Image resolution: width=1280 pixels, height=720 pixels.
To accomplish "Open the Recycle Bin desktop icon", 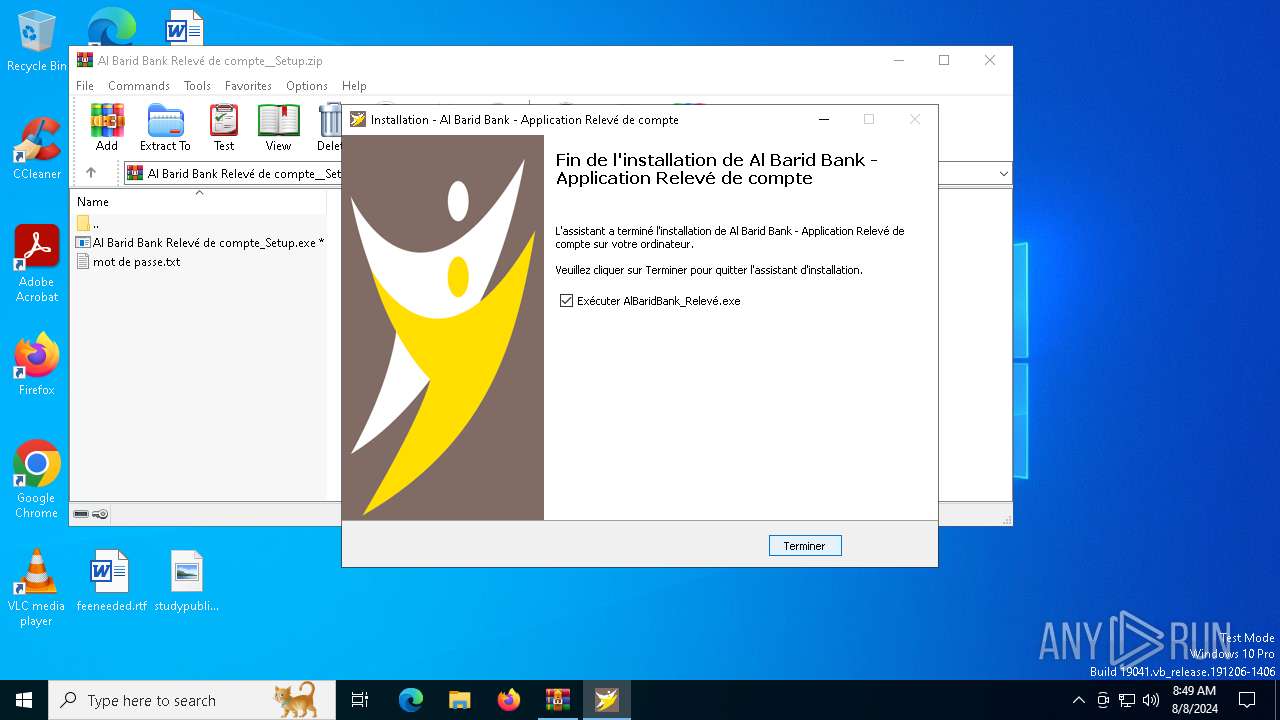I will [x=37, y=41].
